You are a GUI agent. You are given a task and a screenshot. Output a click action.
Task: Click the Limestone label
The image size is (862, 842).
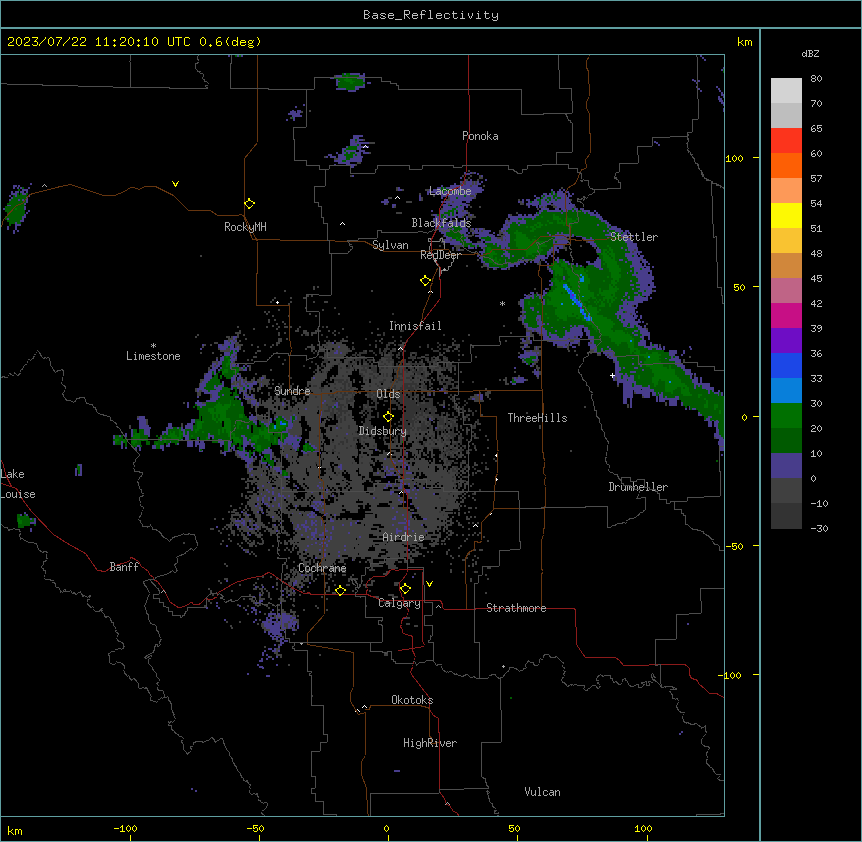click(x=153, y=356)
